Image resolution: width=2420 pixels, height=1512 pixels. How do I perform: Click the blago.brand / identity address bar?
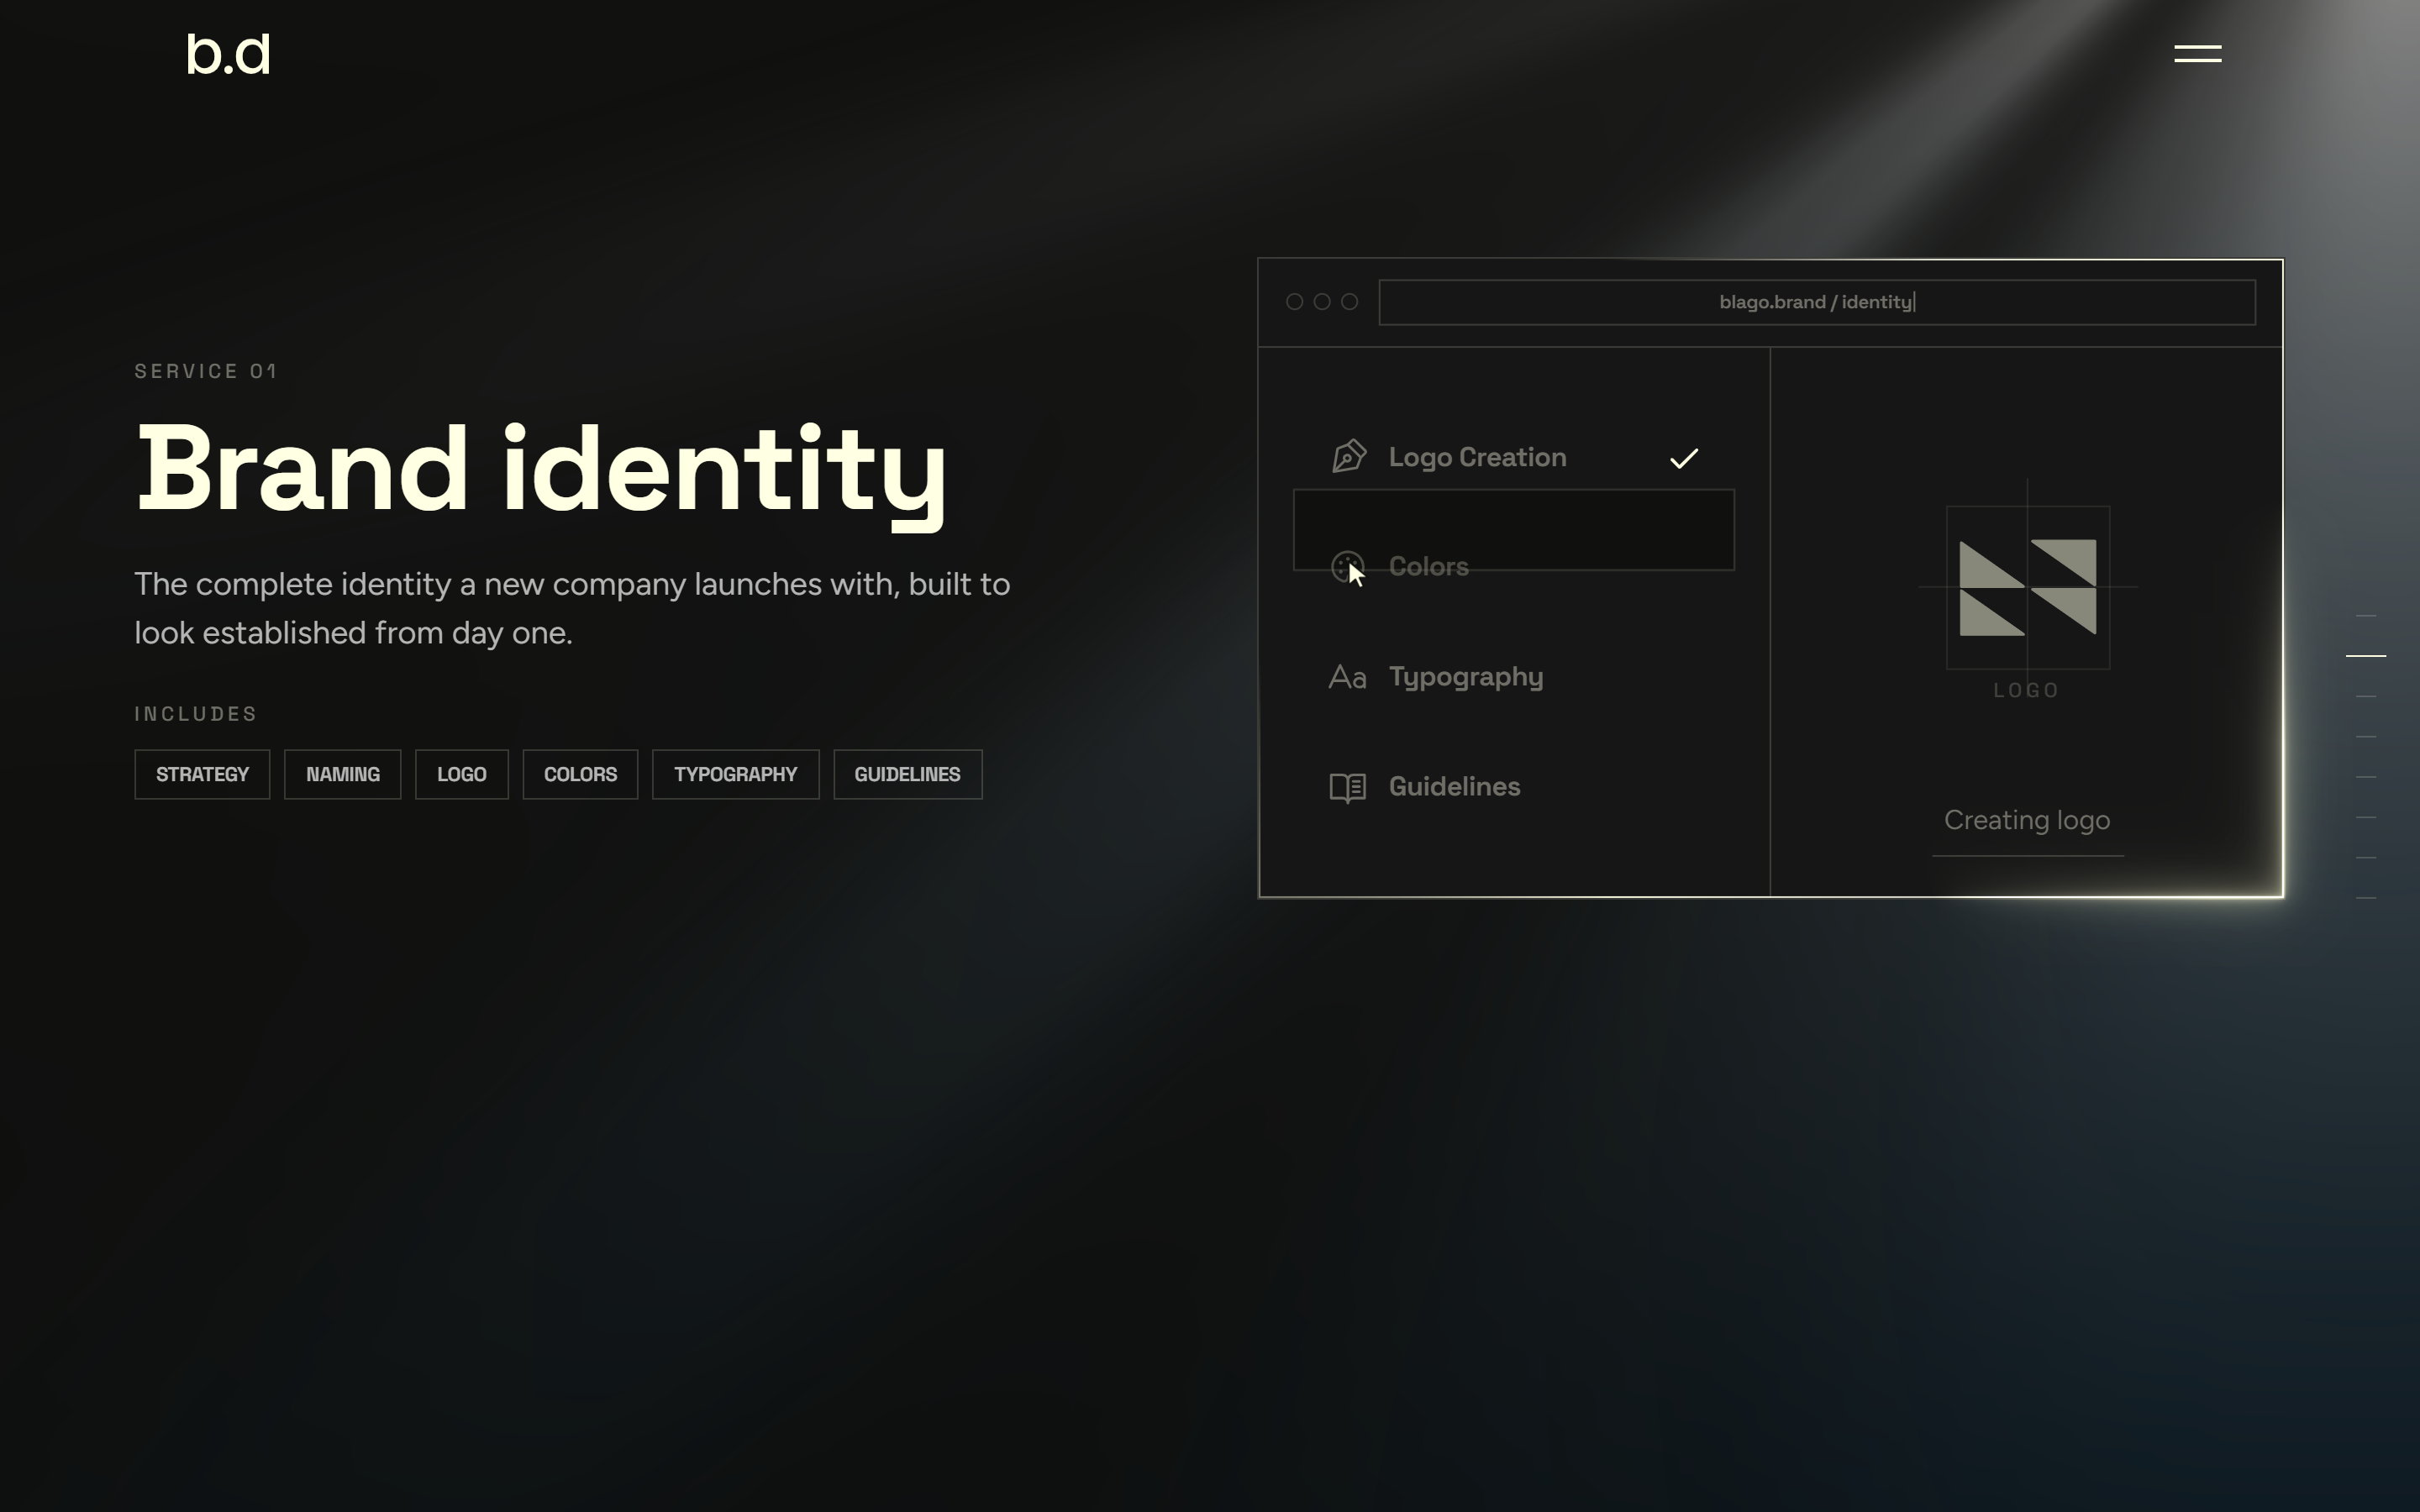point(1816,302)
